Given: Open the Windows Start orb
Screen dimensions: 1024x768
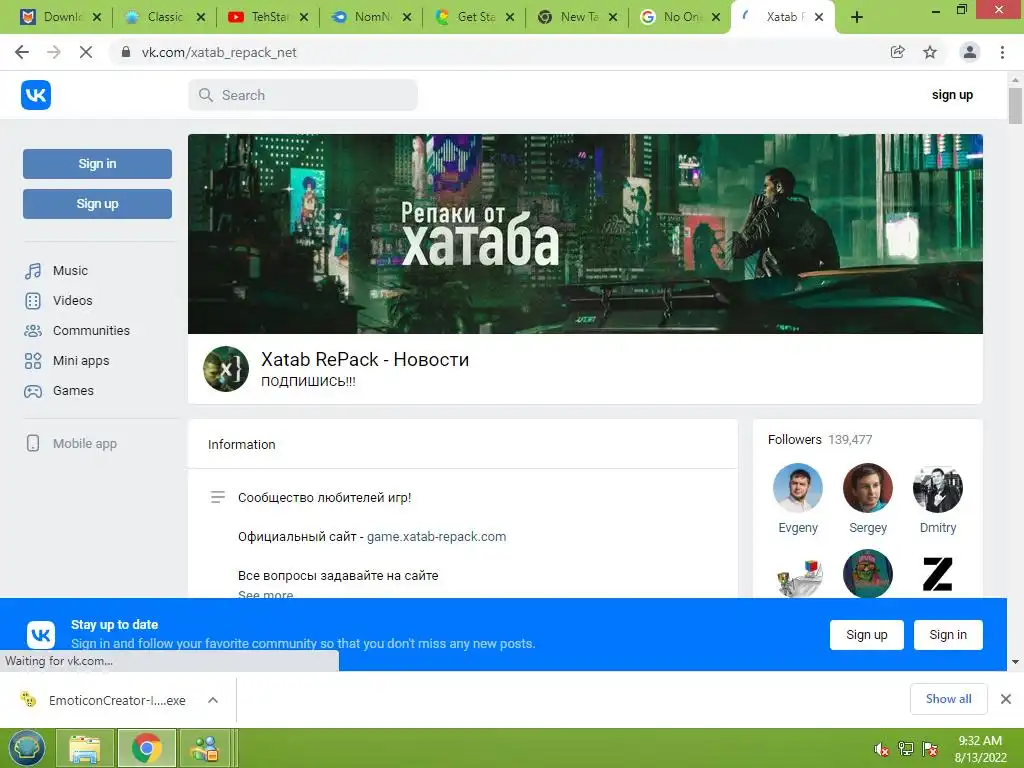Looking at the screenshot, I should 27,748.
